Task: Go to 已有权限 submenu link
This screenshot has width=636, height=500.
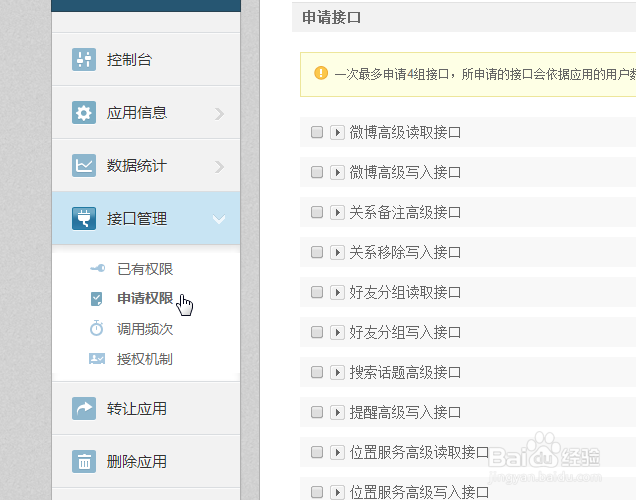Action: tap(145, 269)
